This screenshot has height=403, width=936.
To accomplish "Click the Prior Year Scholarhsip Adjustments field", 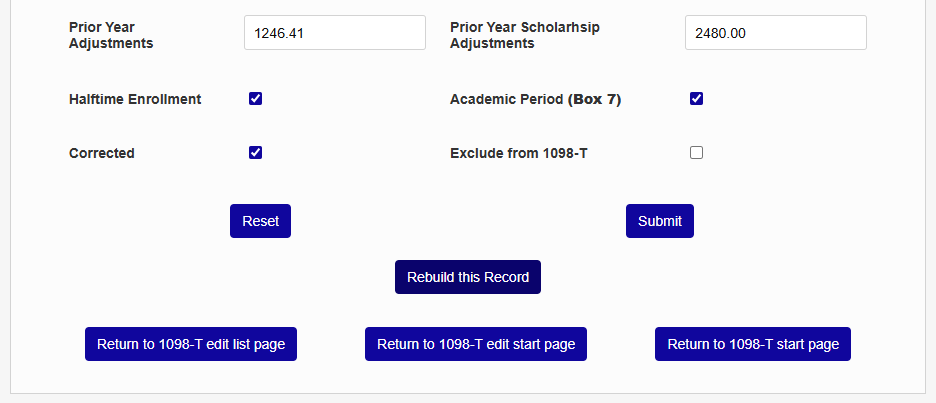I will [775, 33].
